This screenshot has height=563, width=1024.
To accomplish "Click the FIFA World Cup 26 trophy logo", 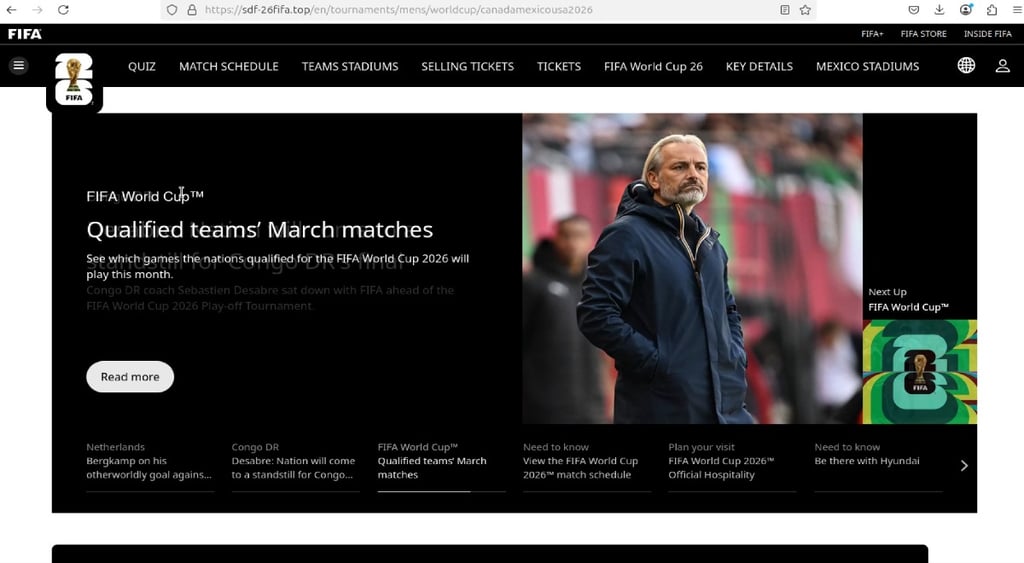I will [x=74, y=79].
